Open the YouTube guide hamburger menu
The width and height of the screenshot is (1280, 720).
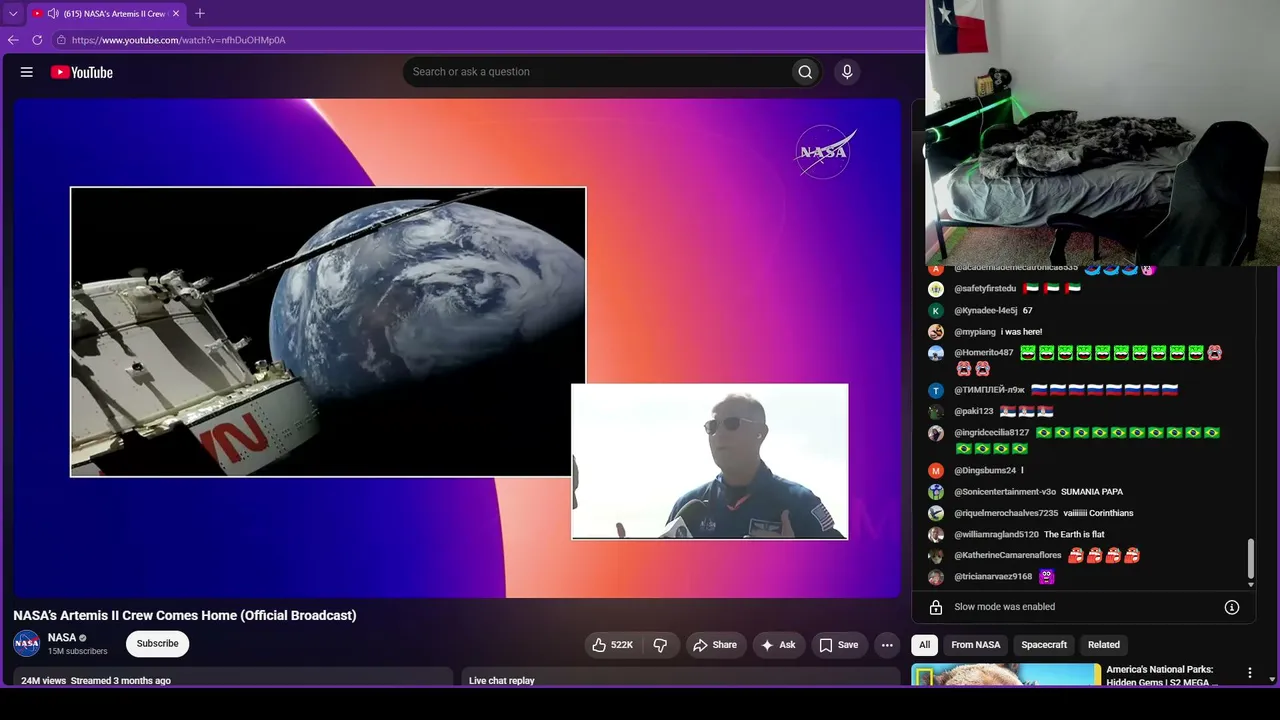click(x=27, y=72)
